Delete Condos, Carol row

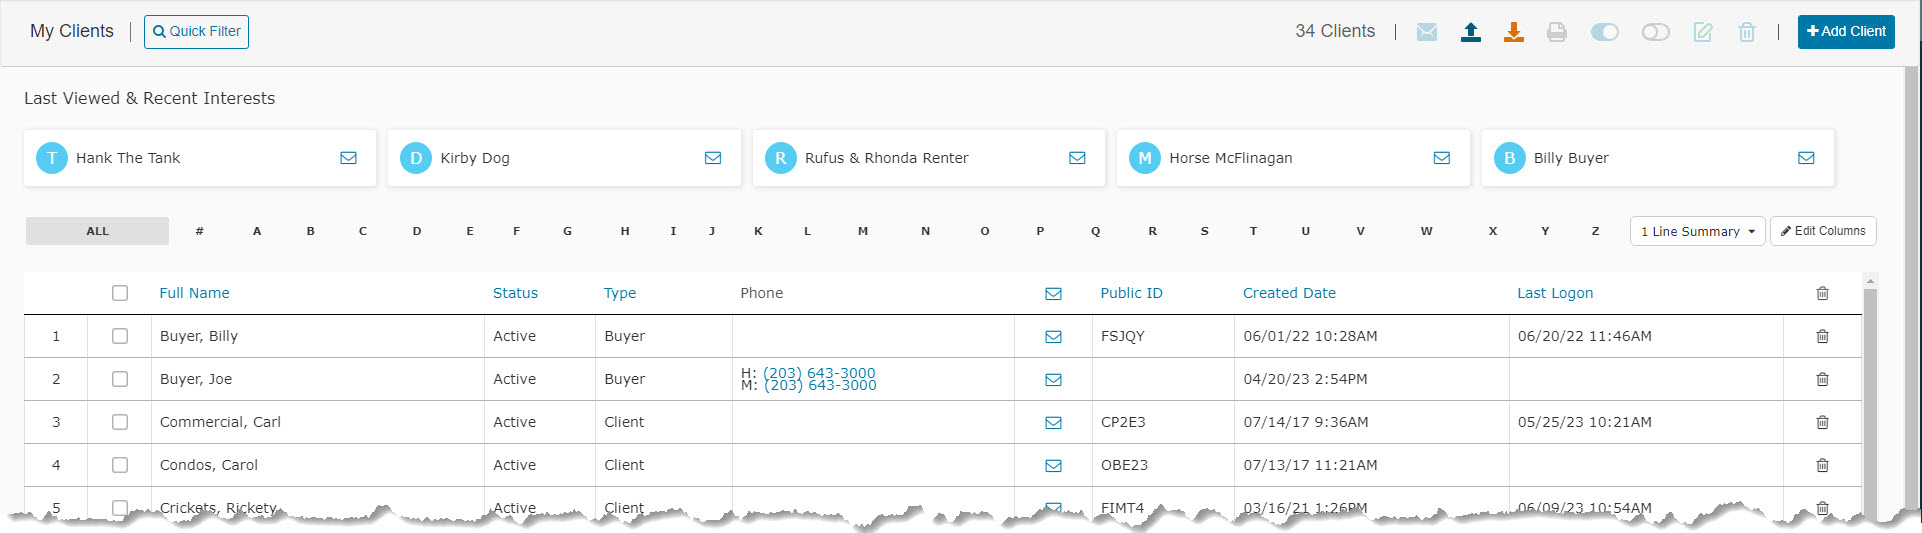click(x=1822, y=465)
